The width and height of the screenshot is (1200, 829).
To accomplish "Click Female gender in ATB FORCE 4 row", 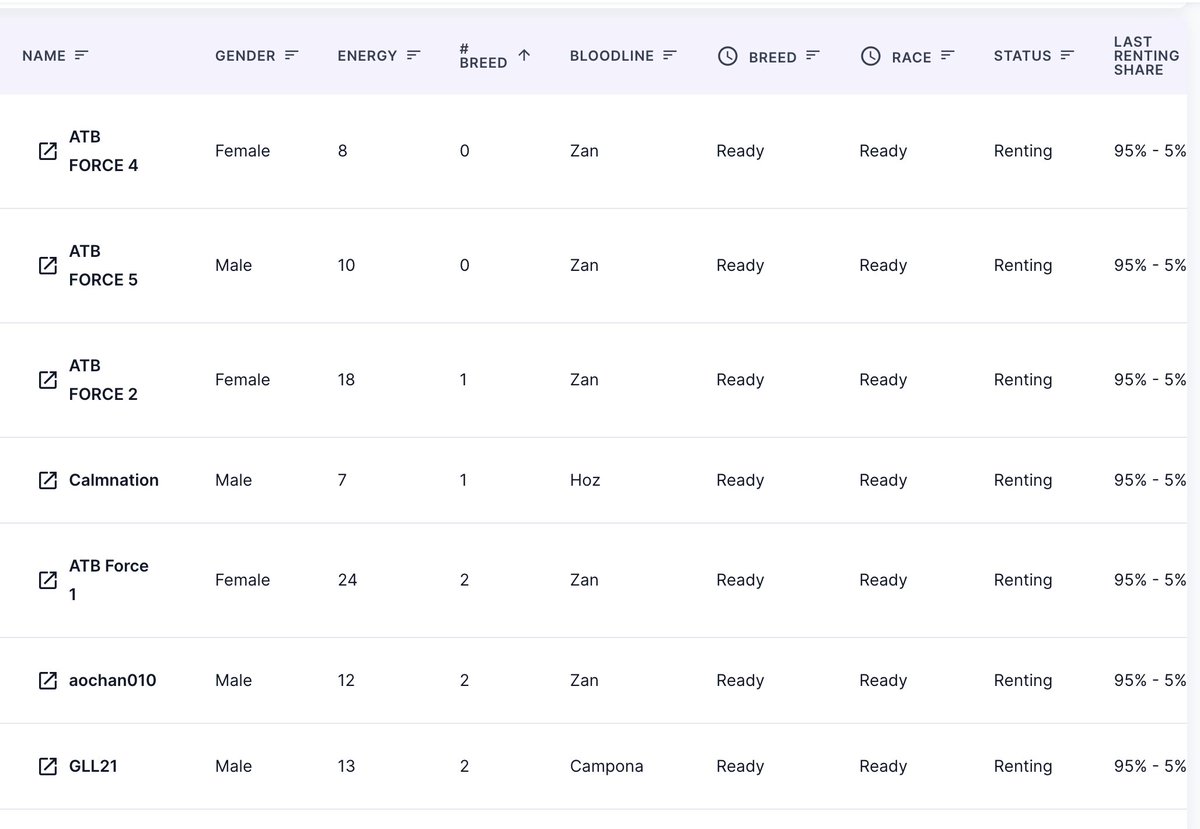I will tap(242, 151).
